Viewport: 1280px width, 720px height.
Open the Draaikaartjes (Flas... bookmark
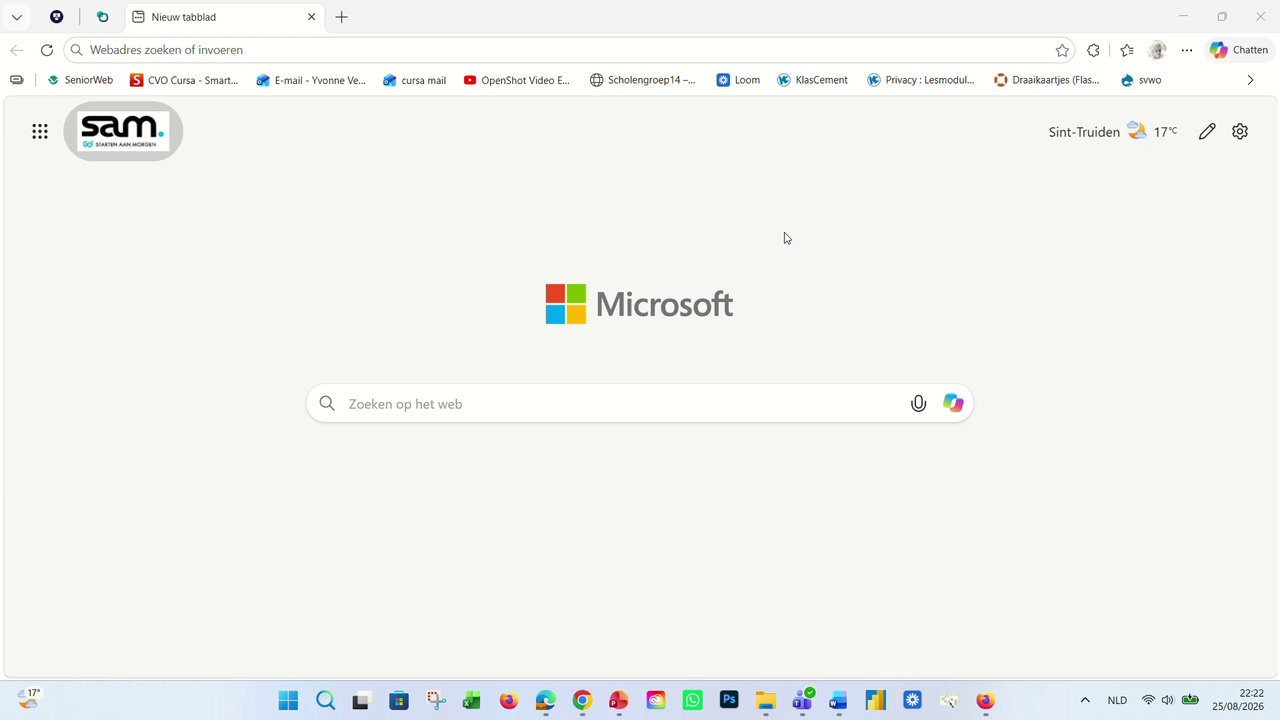(x=1046, y=80)
